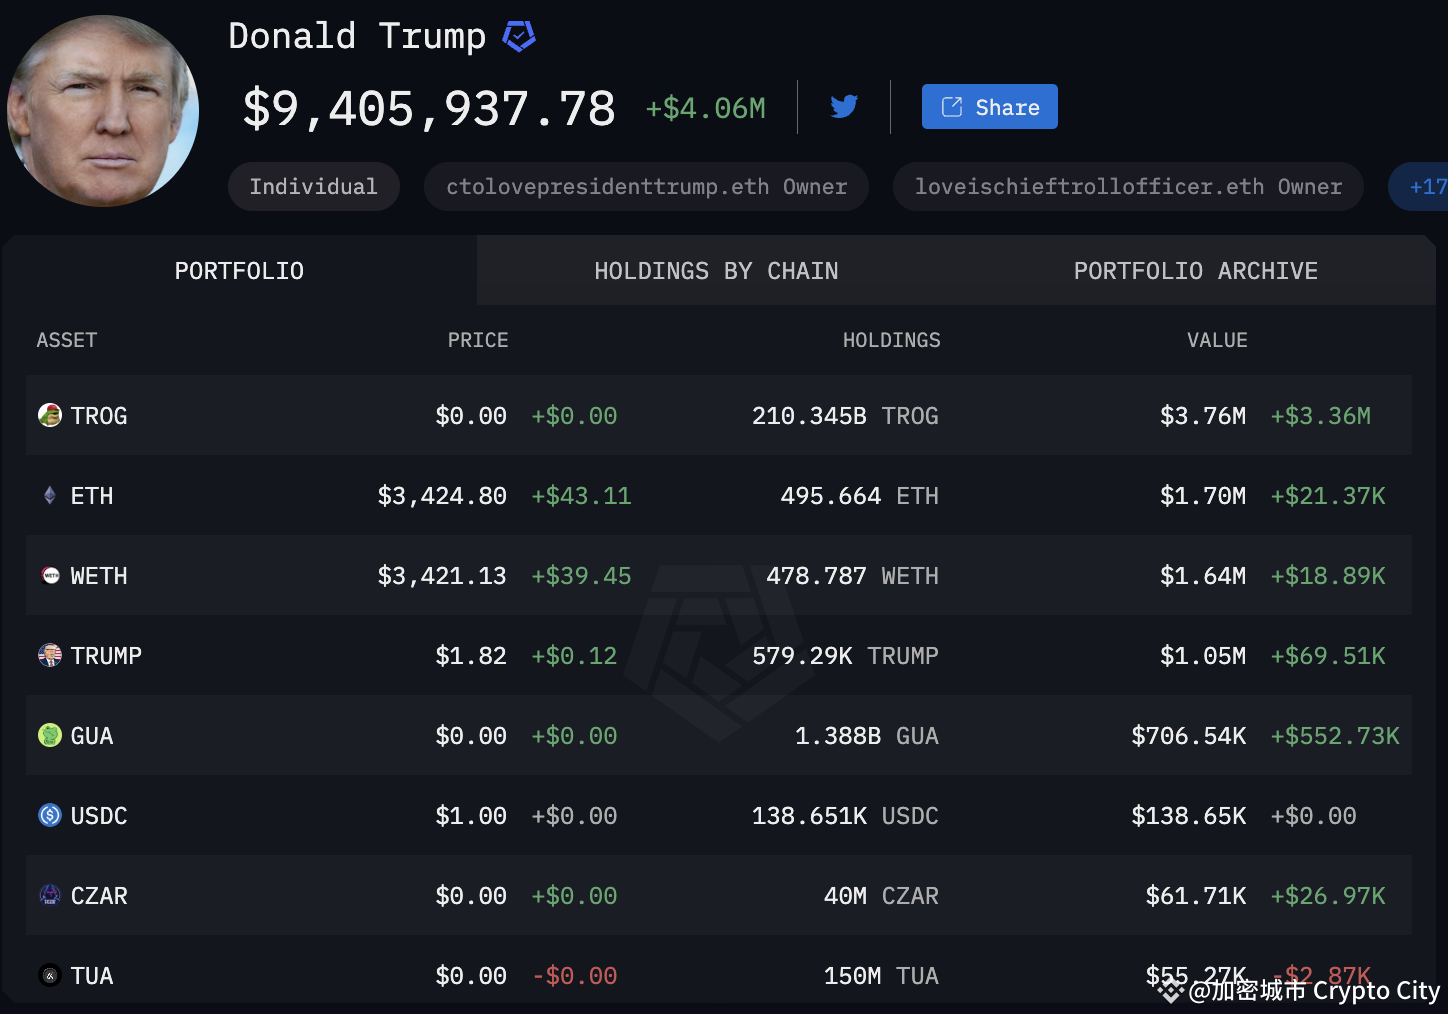Click the CZAR token icon
Viewport: 1448px width, 1014px height.
tap(50, 895)
